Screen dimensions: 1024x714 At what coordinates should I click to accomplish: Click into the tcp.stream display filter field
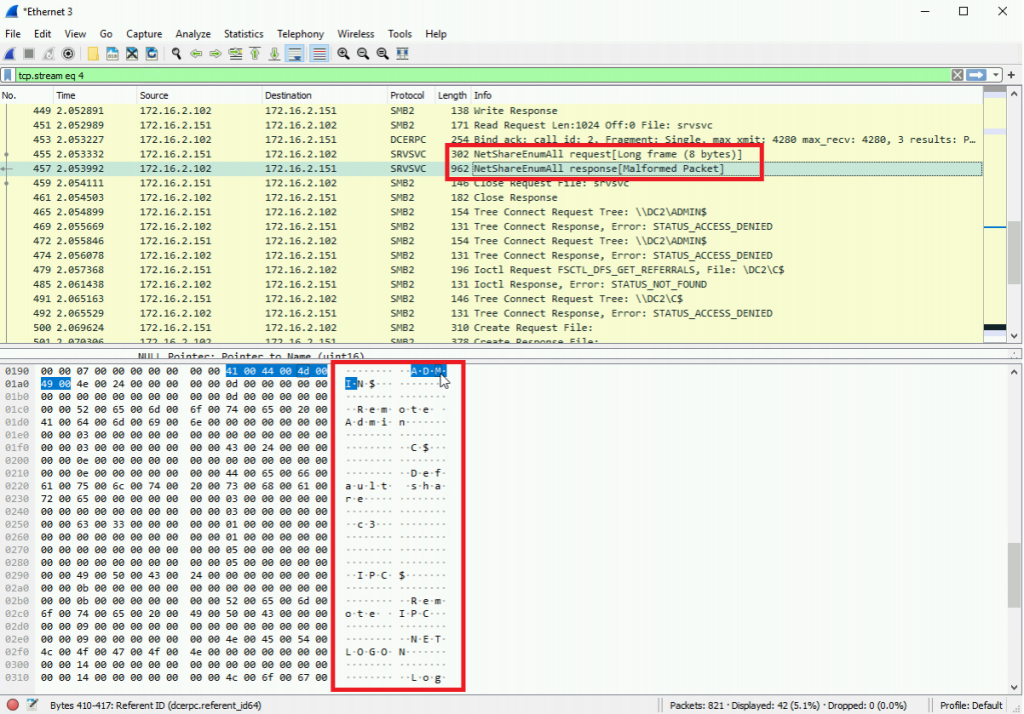point(482,76)
